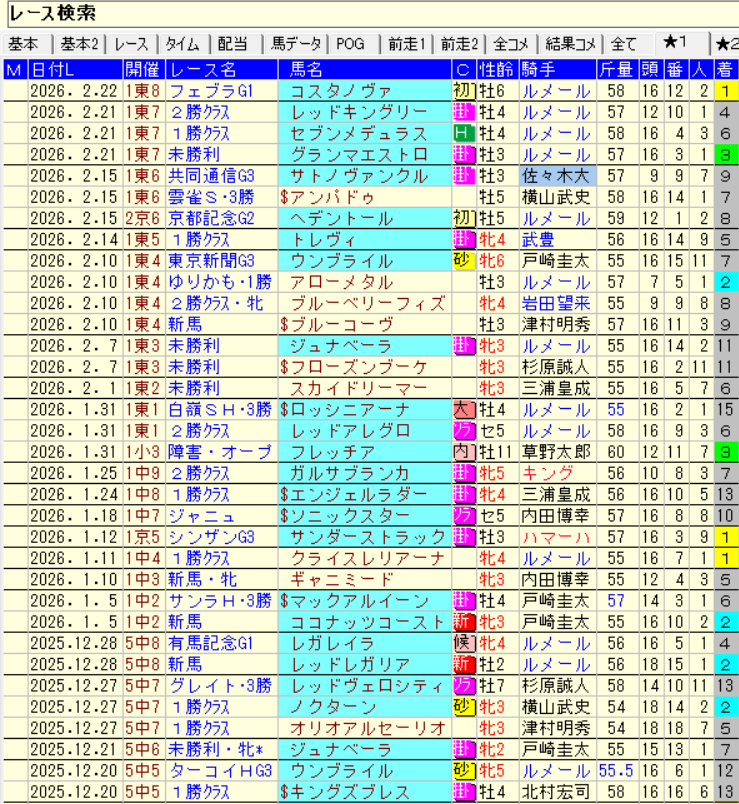Open the 前走2 tab
The height and width of the screenshot is (804, 739).
click(x=459, y=45)
